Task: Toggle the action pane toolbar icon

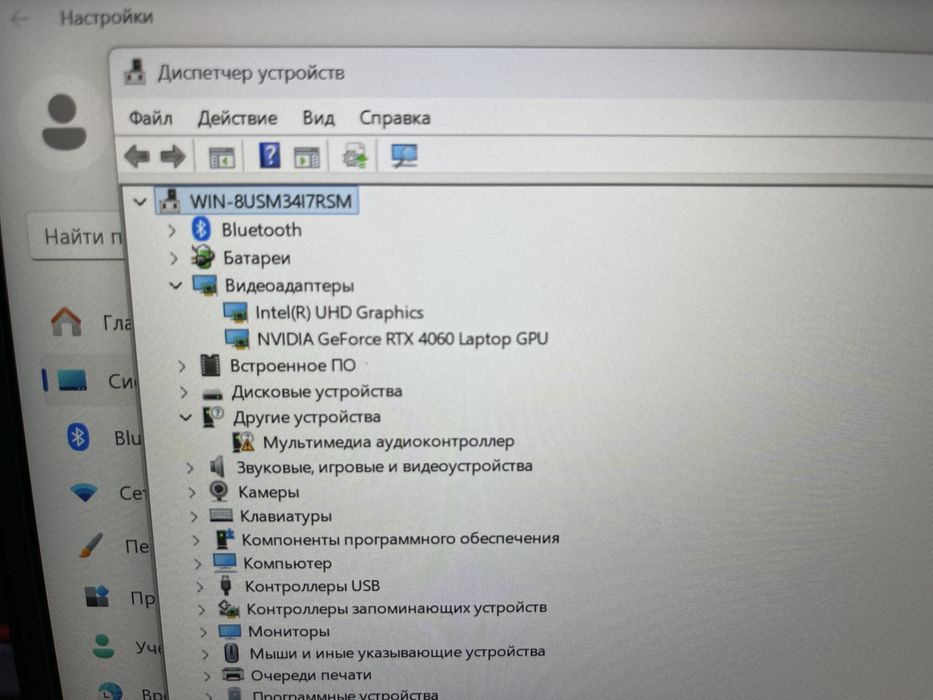Action: [x=307, y=158]
